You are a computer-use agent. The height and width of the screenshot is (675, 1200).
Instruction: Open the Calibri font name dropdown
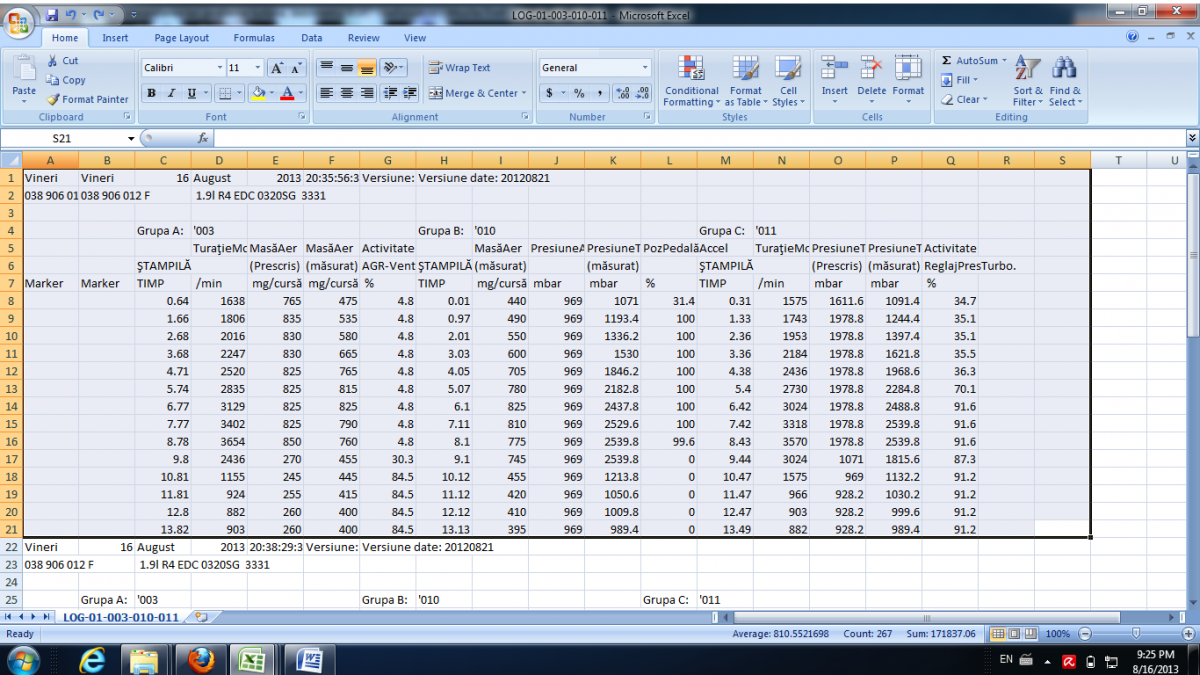(220, 68)
